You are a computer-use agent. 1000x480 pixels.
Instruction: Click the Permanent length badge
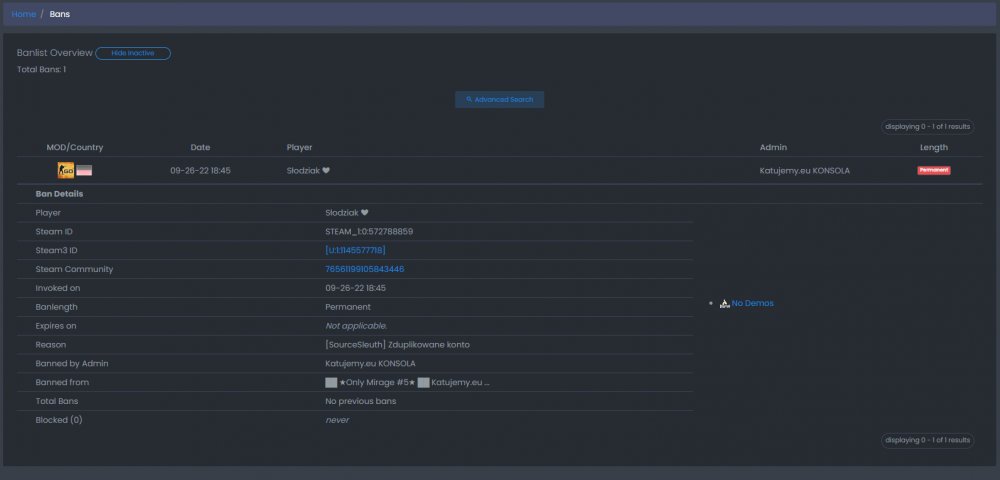[934, 170]
